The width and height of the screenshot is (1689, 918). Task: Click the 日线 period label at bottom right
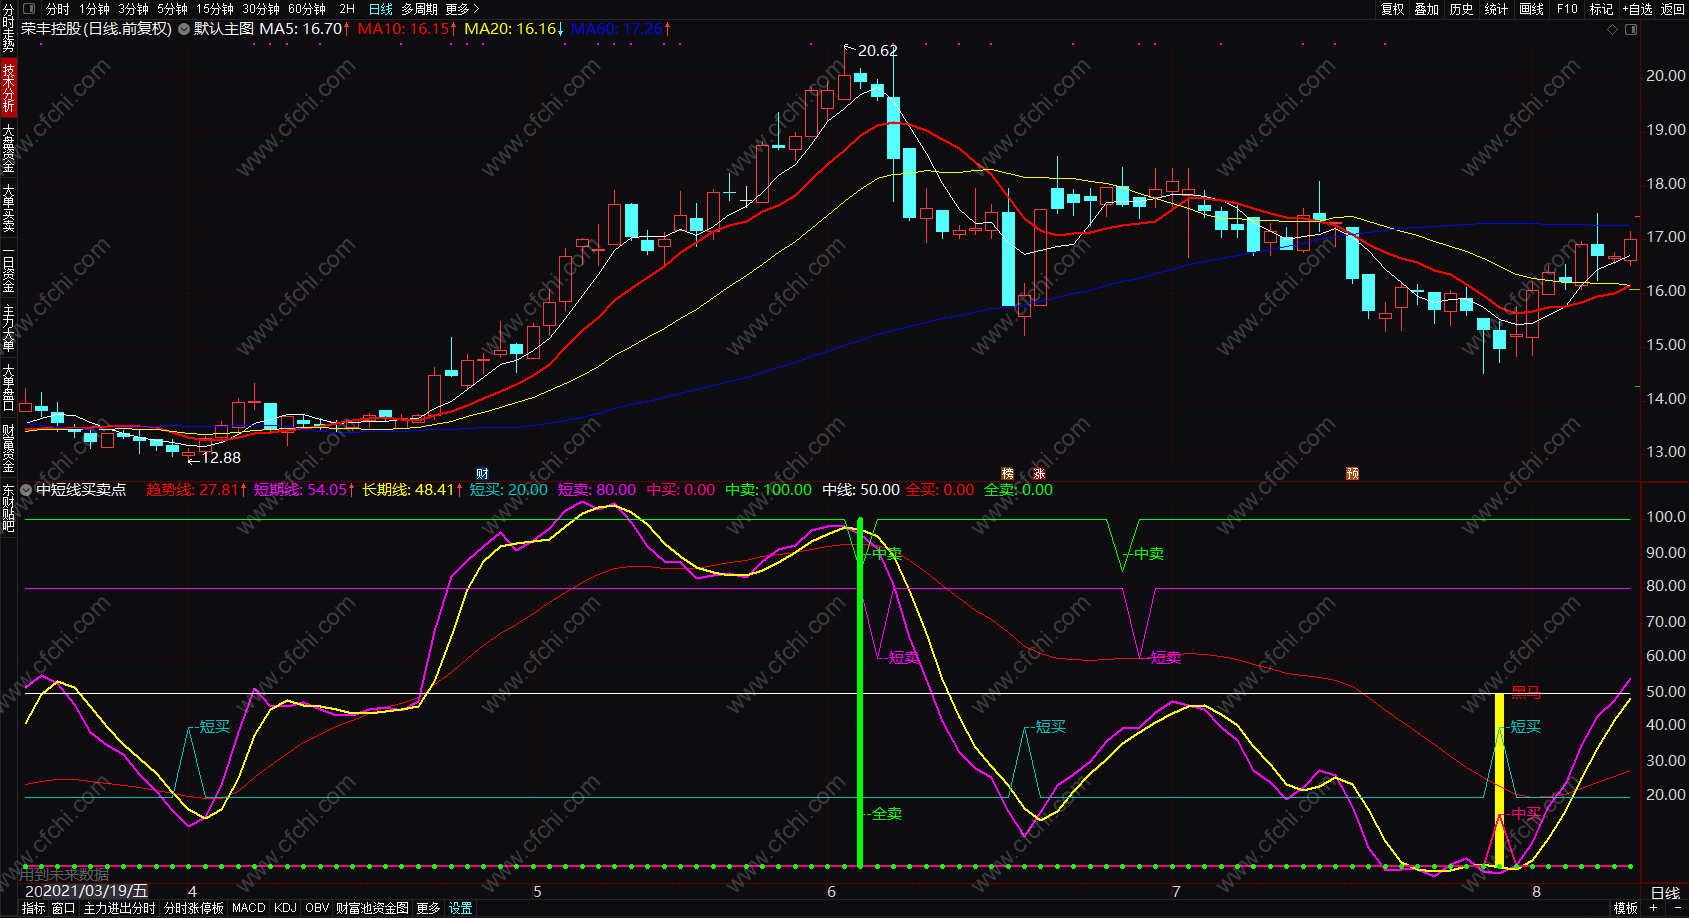(1665, 893)
